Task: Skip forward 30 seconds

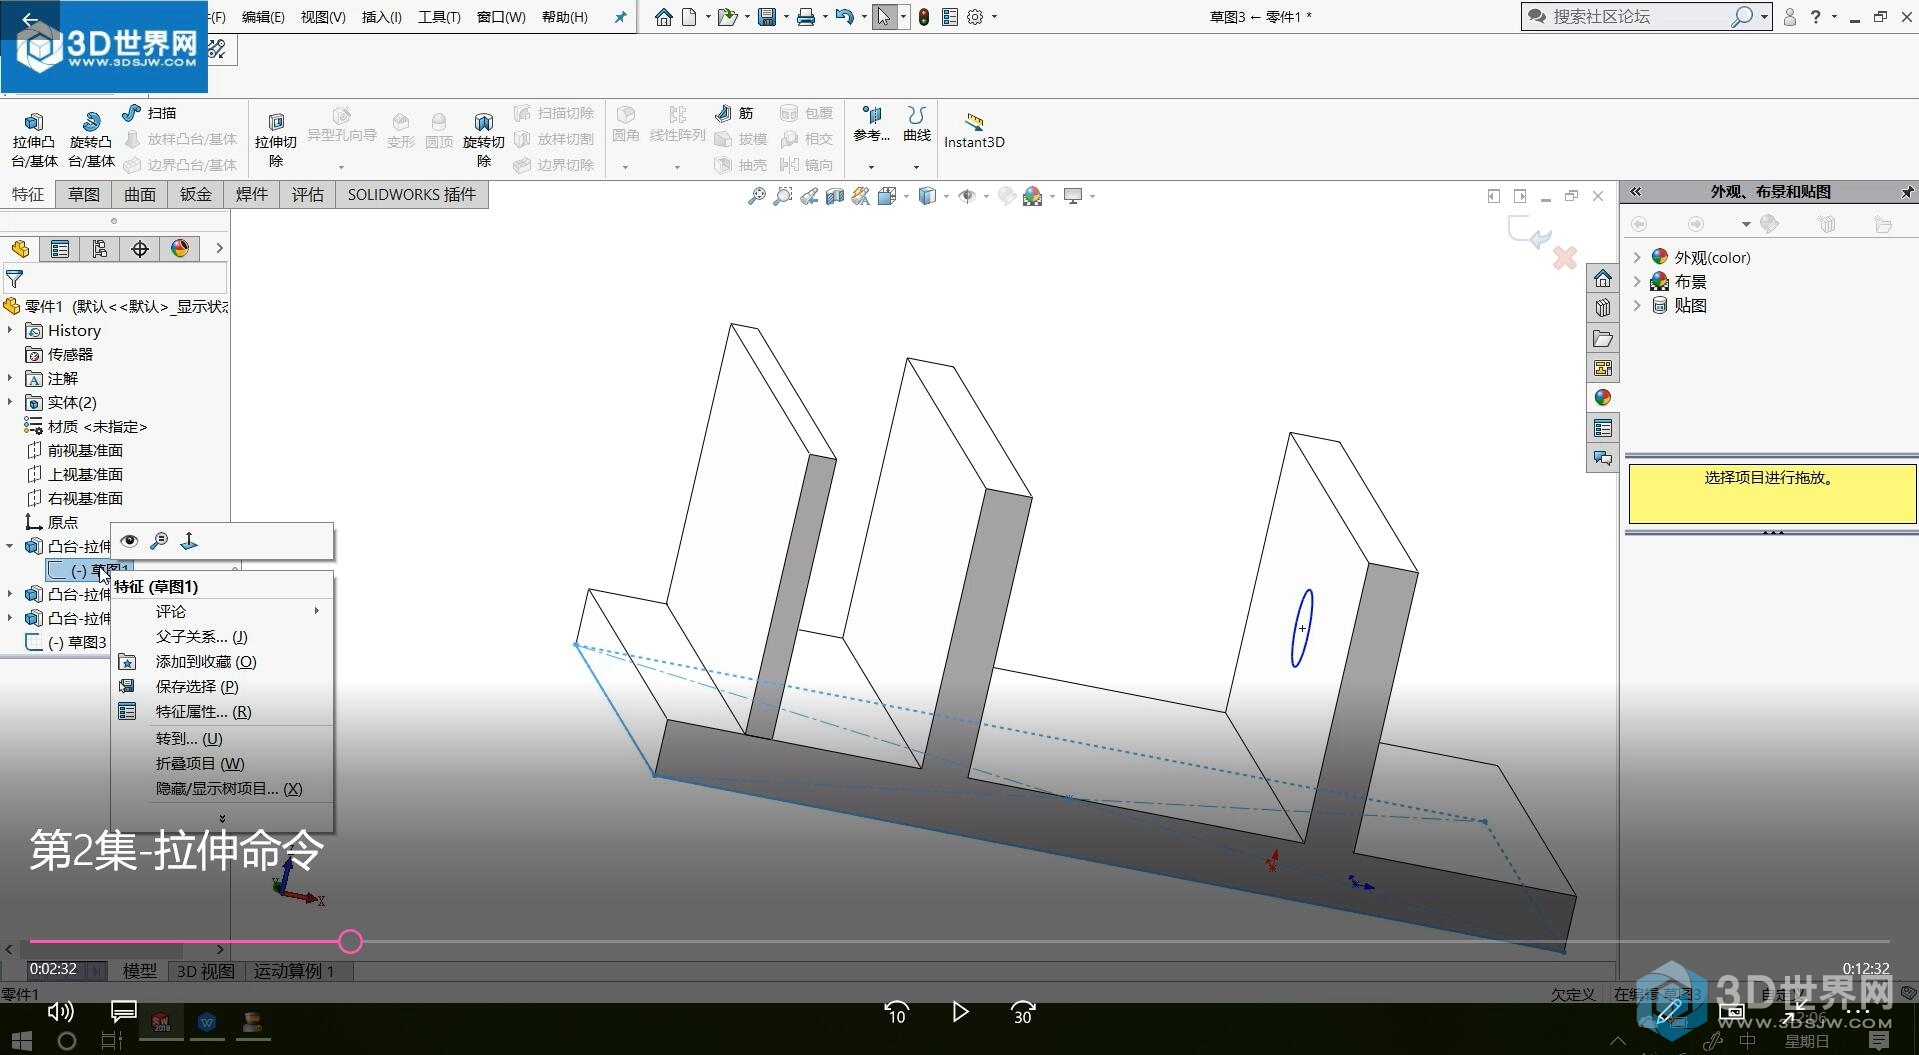Action: pyautogui.click(x=1022, y=1013)
